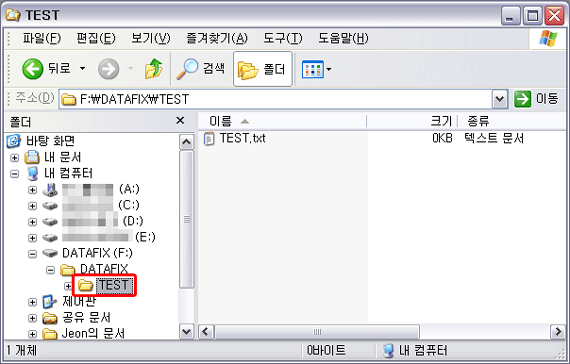This screenshot has height=364, width=570.
Task: Click the Forward arrow icon
Action: [108, 69]
